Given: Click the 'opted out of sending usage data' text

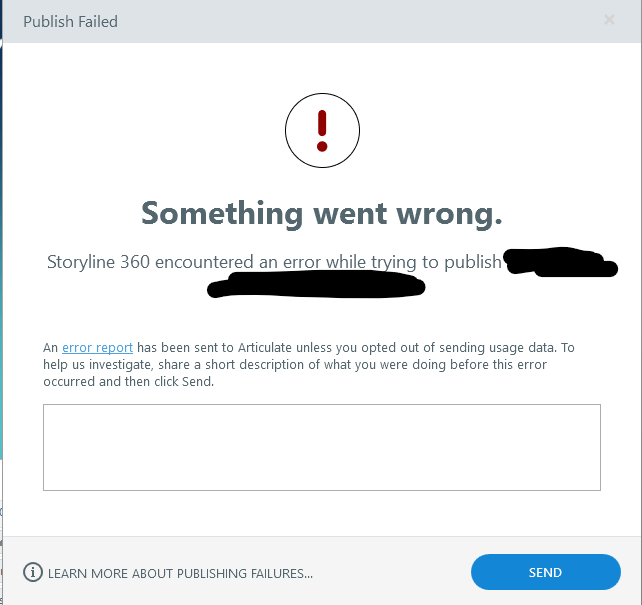Looking at the screenshot, I should 435,348.
